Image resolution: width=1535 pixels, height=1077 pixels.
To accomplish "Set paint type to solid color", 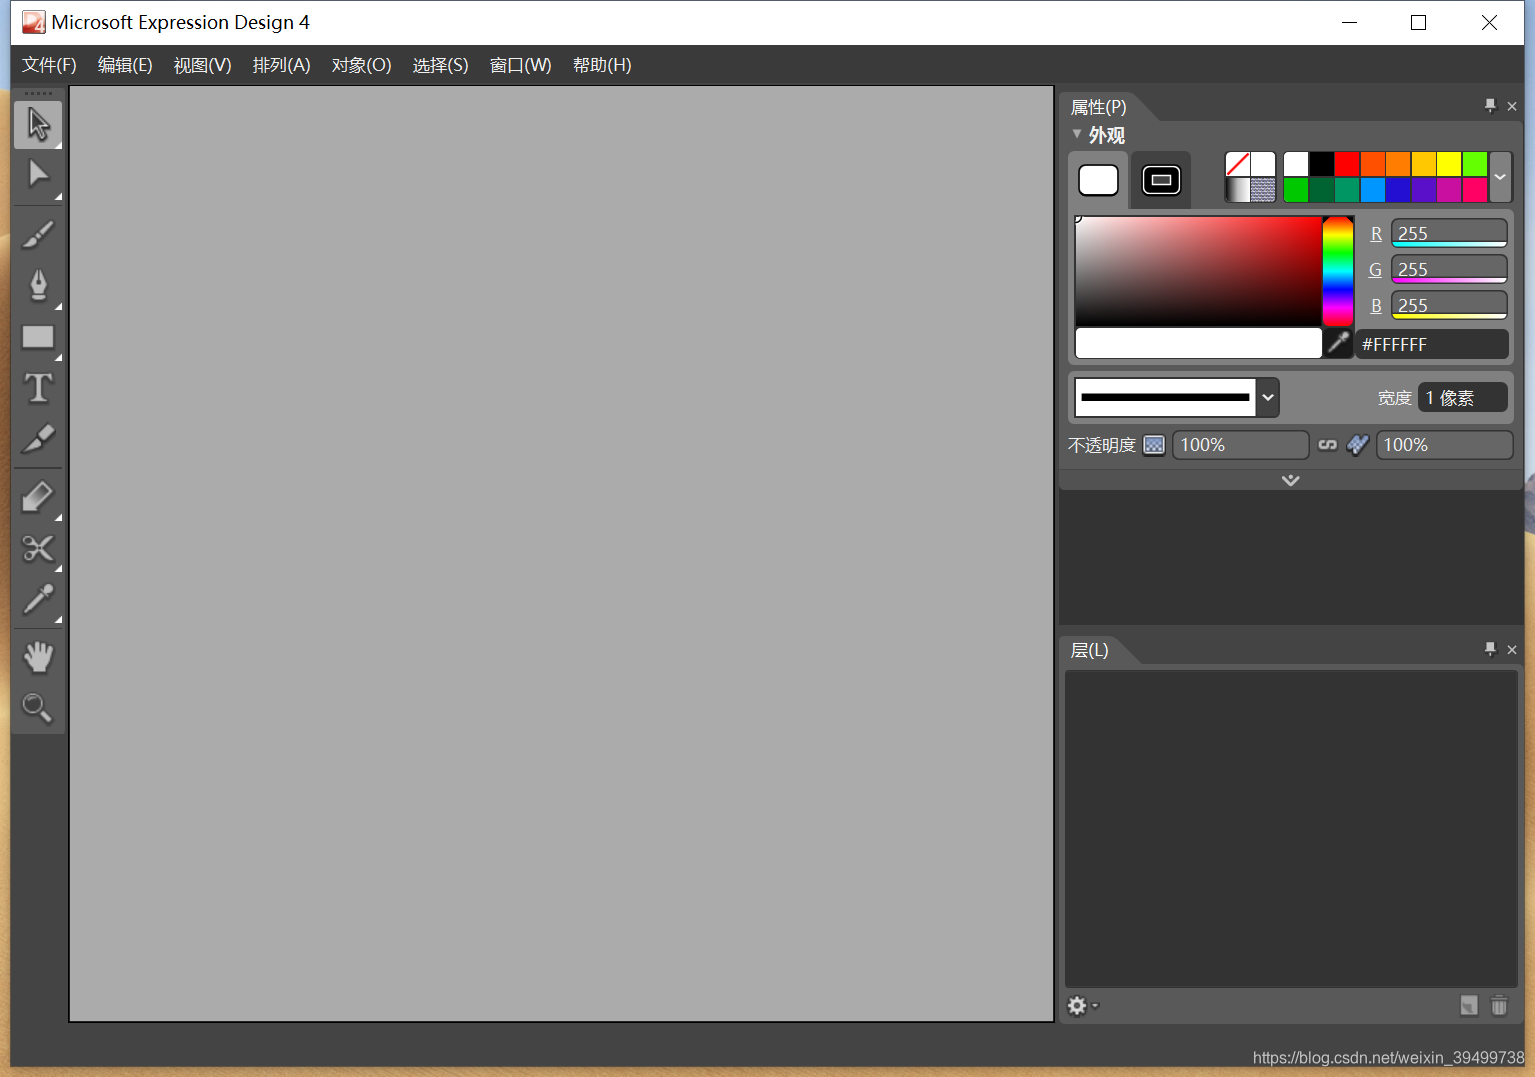I will (x=1263, y=164).
